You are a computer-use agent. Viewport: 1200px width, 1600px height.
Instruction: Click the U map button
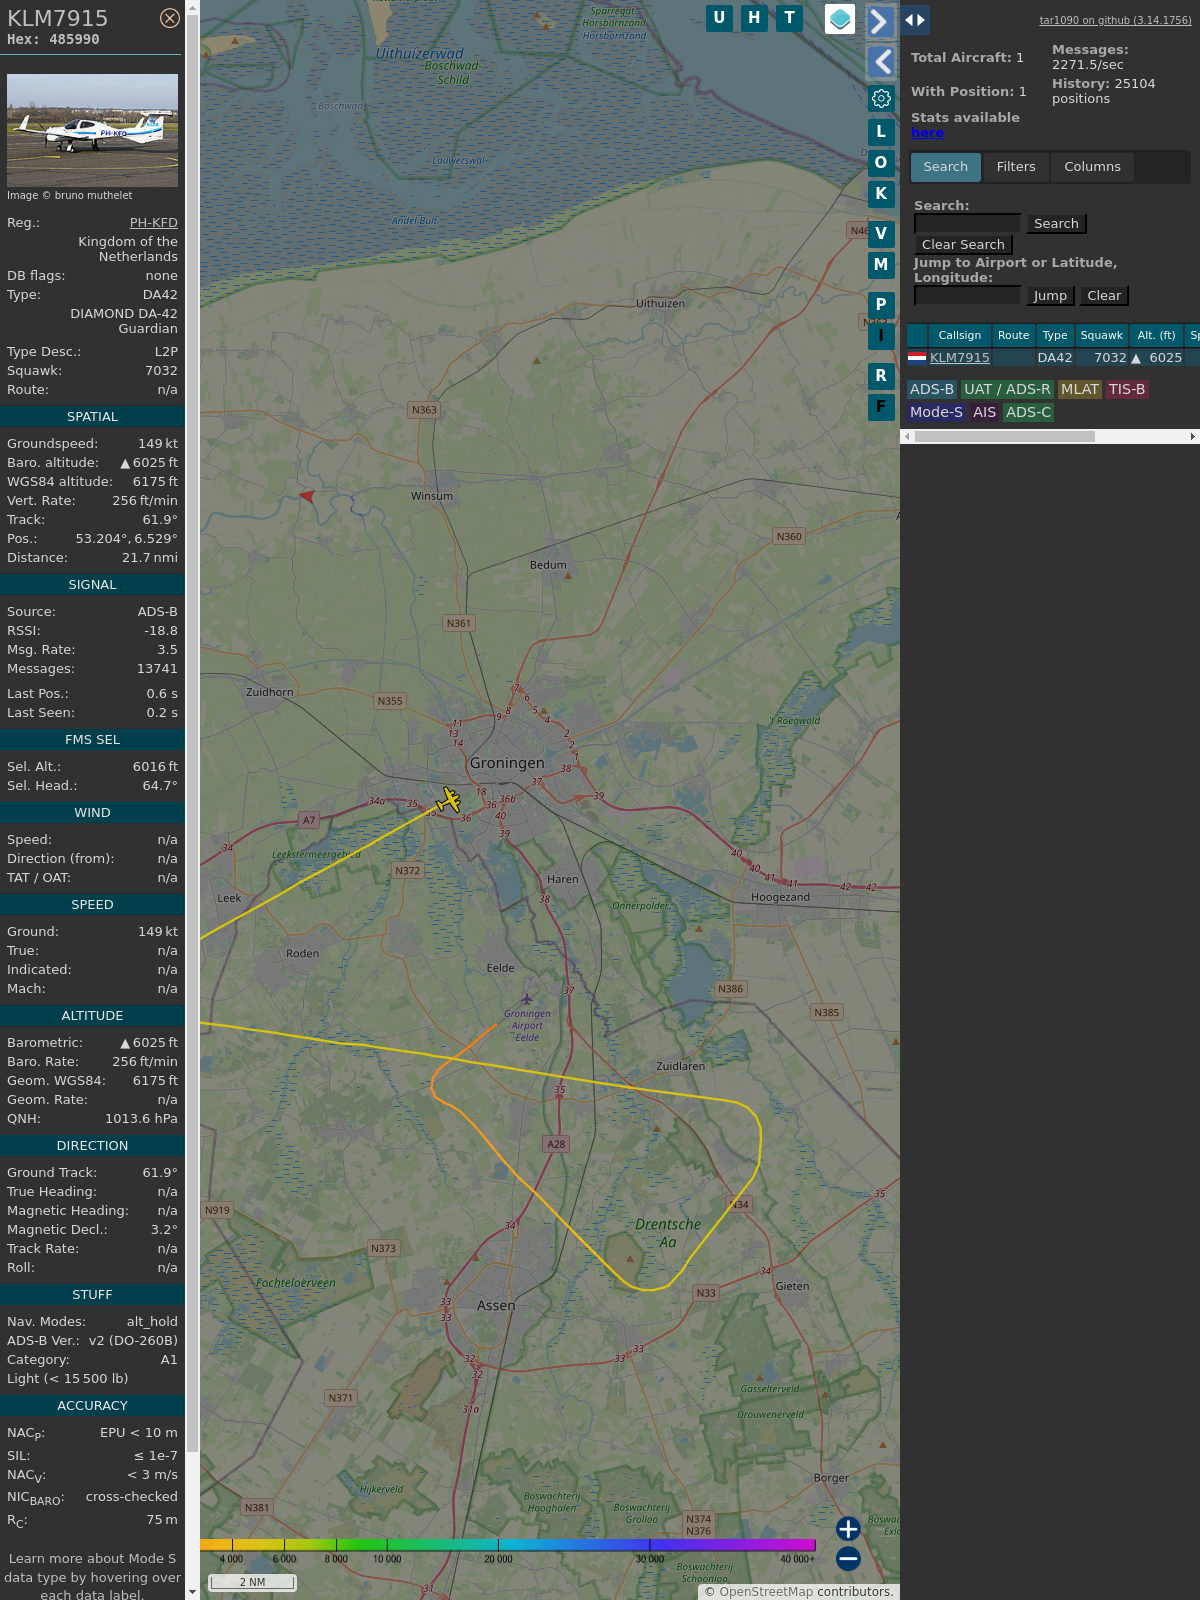click(719, 18)
